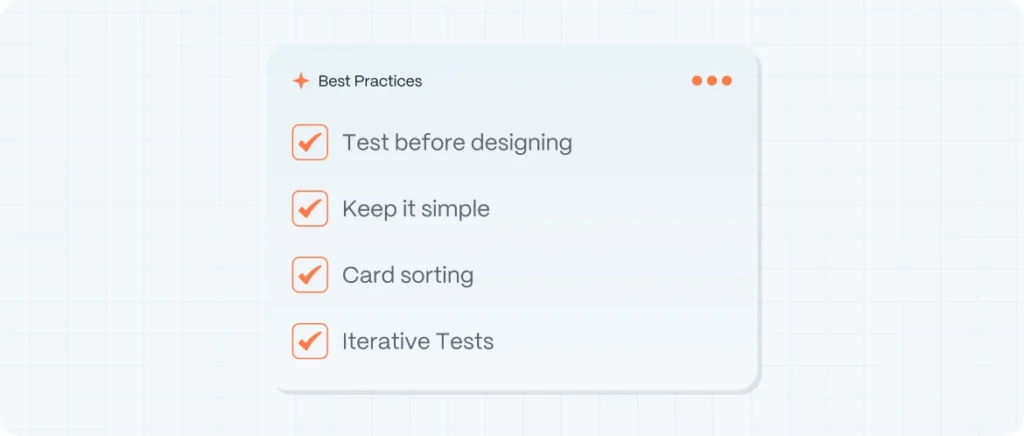Screen dimensions: 1024x436
Task: Uncheck the Test before designing checkbox
Action: 310,142
